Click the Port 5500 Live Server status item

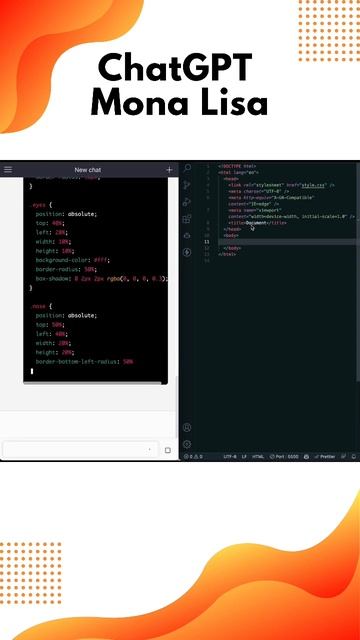coord(284,457)
